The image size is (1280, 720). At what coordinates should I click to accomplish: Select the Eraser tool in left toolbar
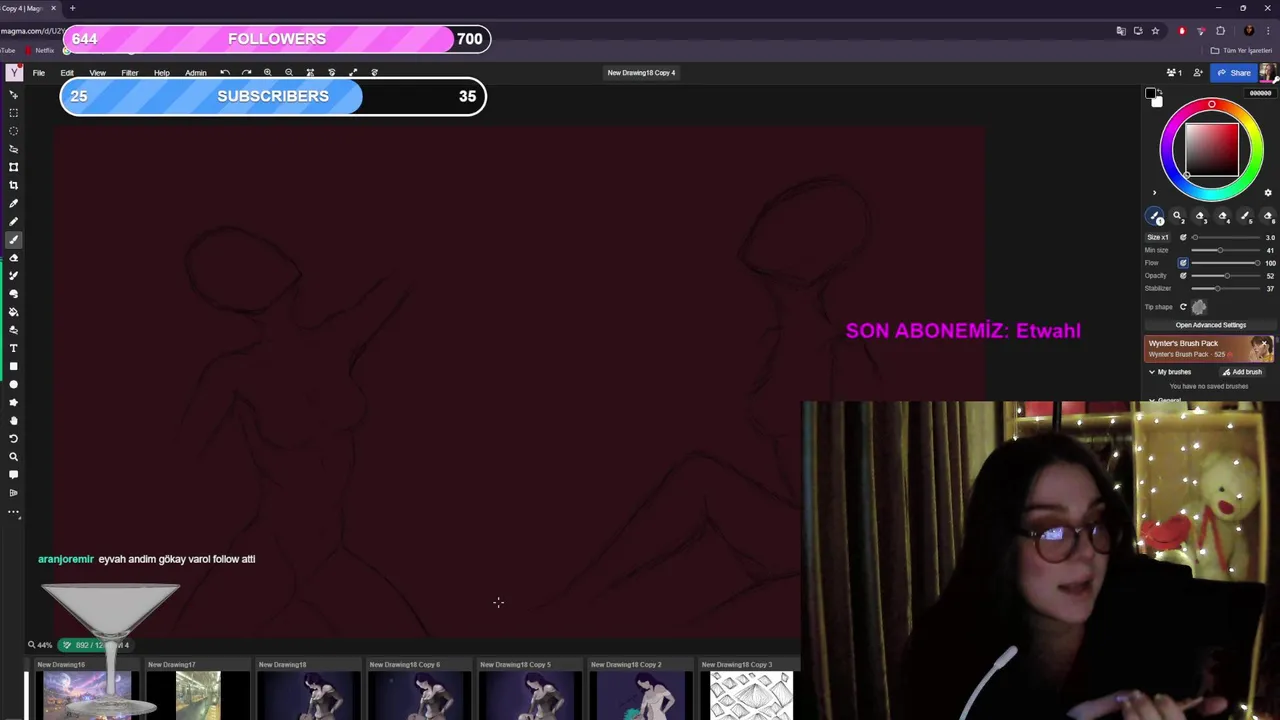point(14,258)
